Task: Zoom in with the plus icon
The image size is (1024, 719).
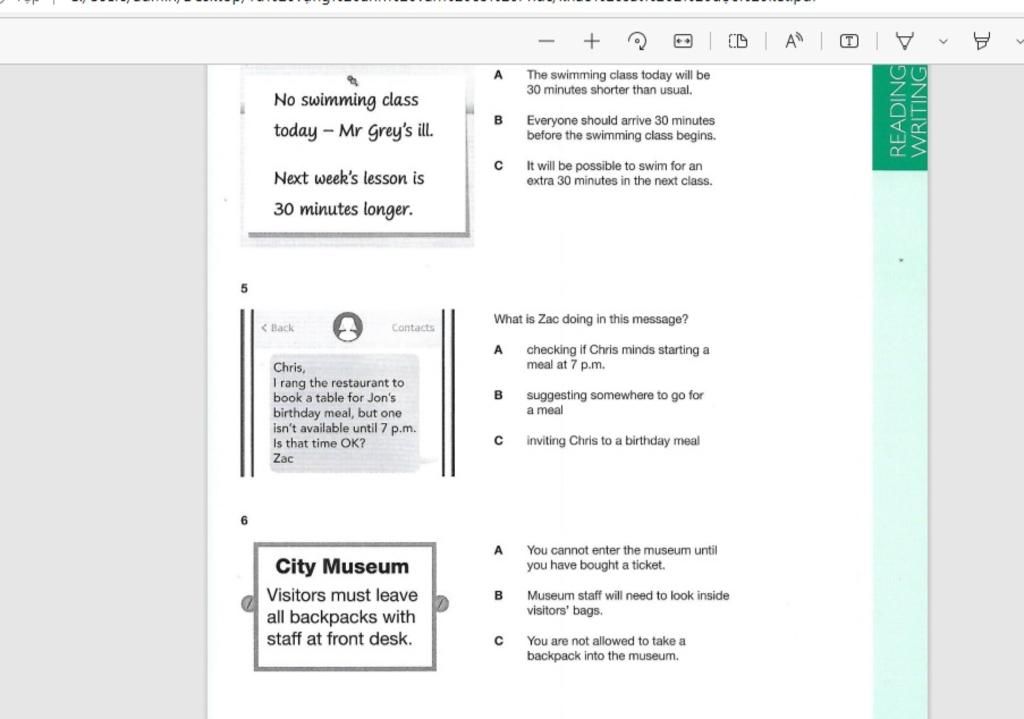Action: pos(592,41)
